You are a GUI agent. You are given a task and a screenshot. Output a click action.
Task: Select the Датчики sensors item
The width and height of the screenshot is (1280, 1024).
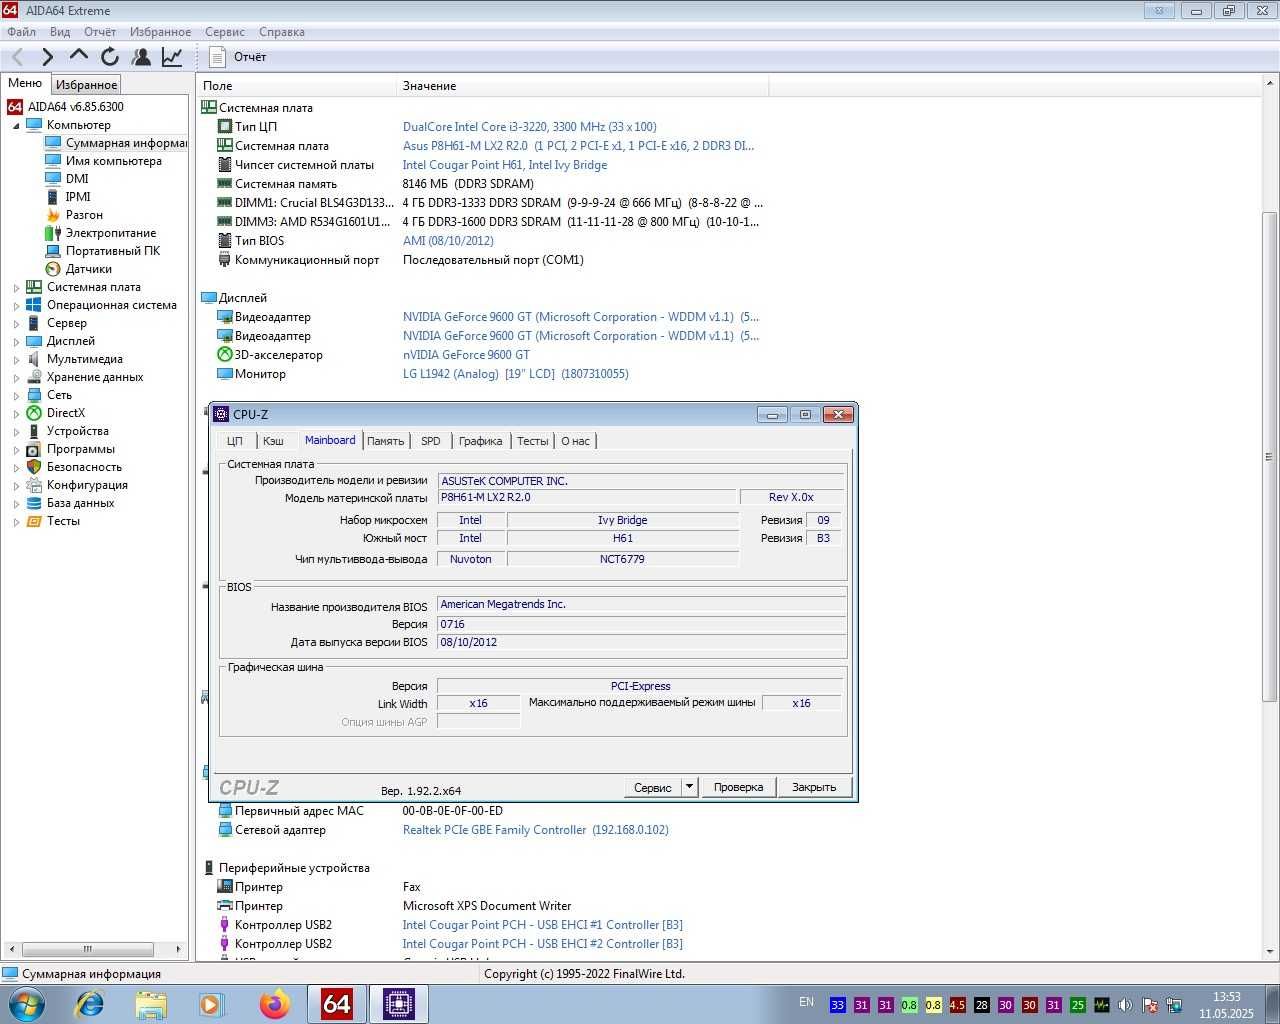(88, 269)
